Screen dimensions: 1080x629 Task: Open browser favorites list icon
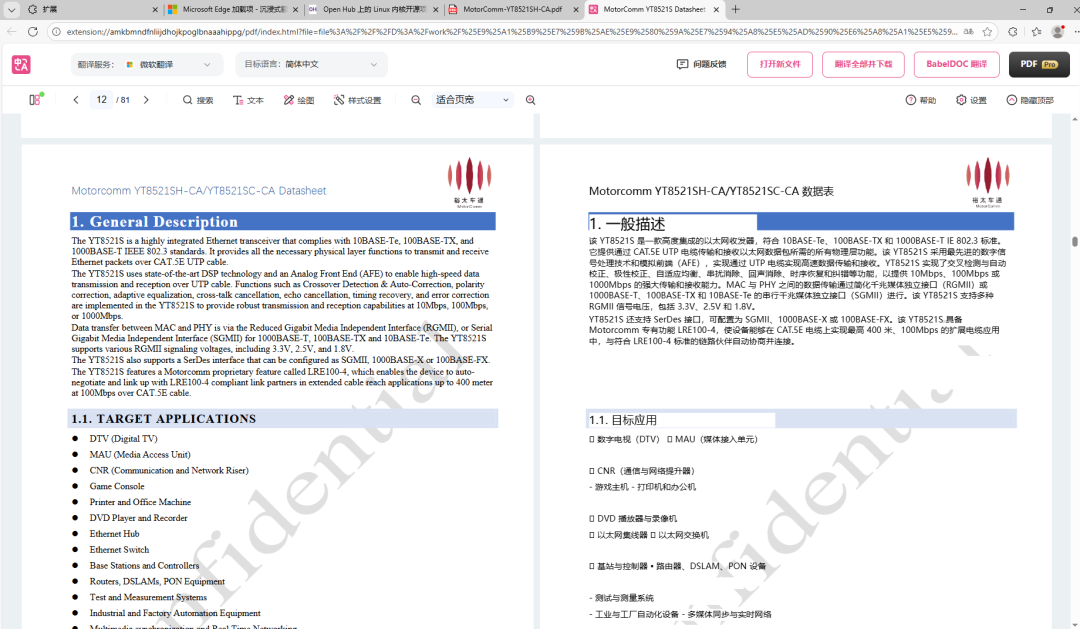(1037, 32)
